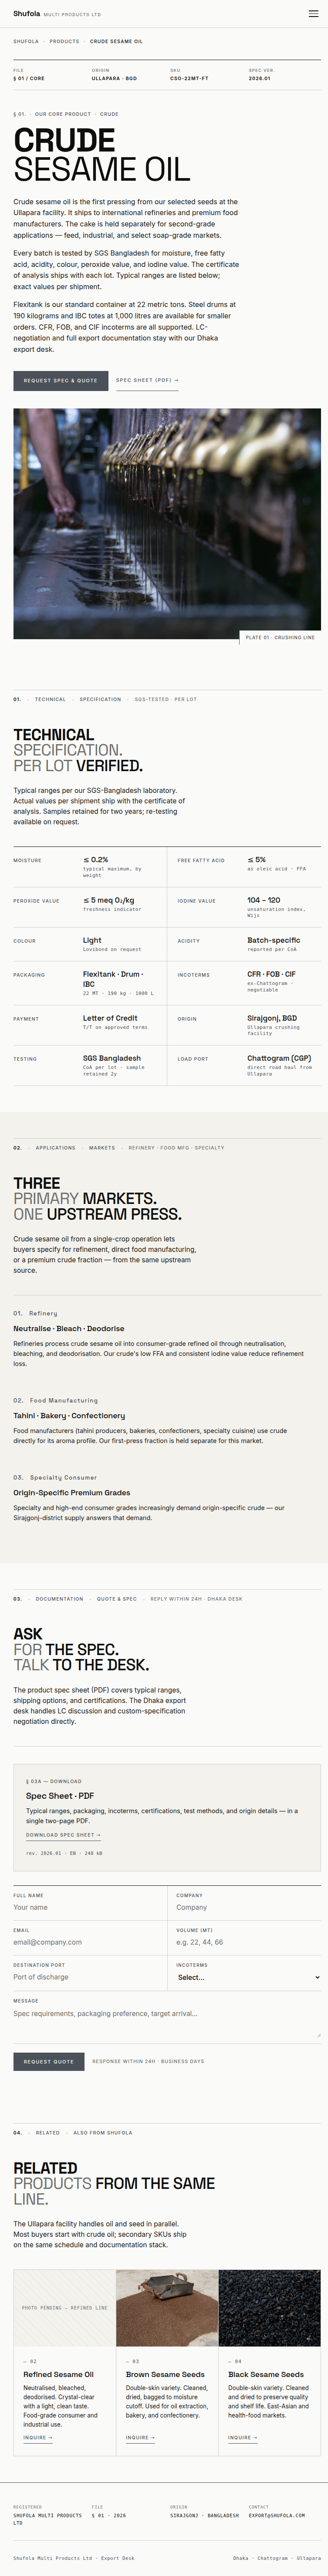This screenshot has width=328, height=2576.
Task: Focus the Company input field
Action: (x=247, y=1907)
